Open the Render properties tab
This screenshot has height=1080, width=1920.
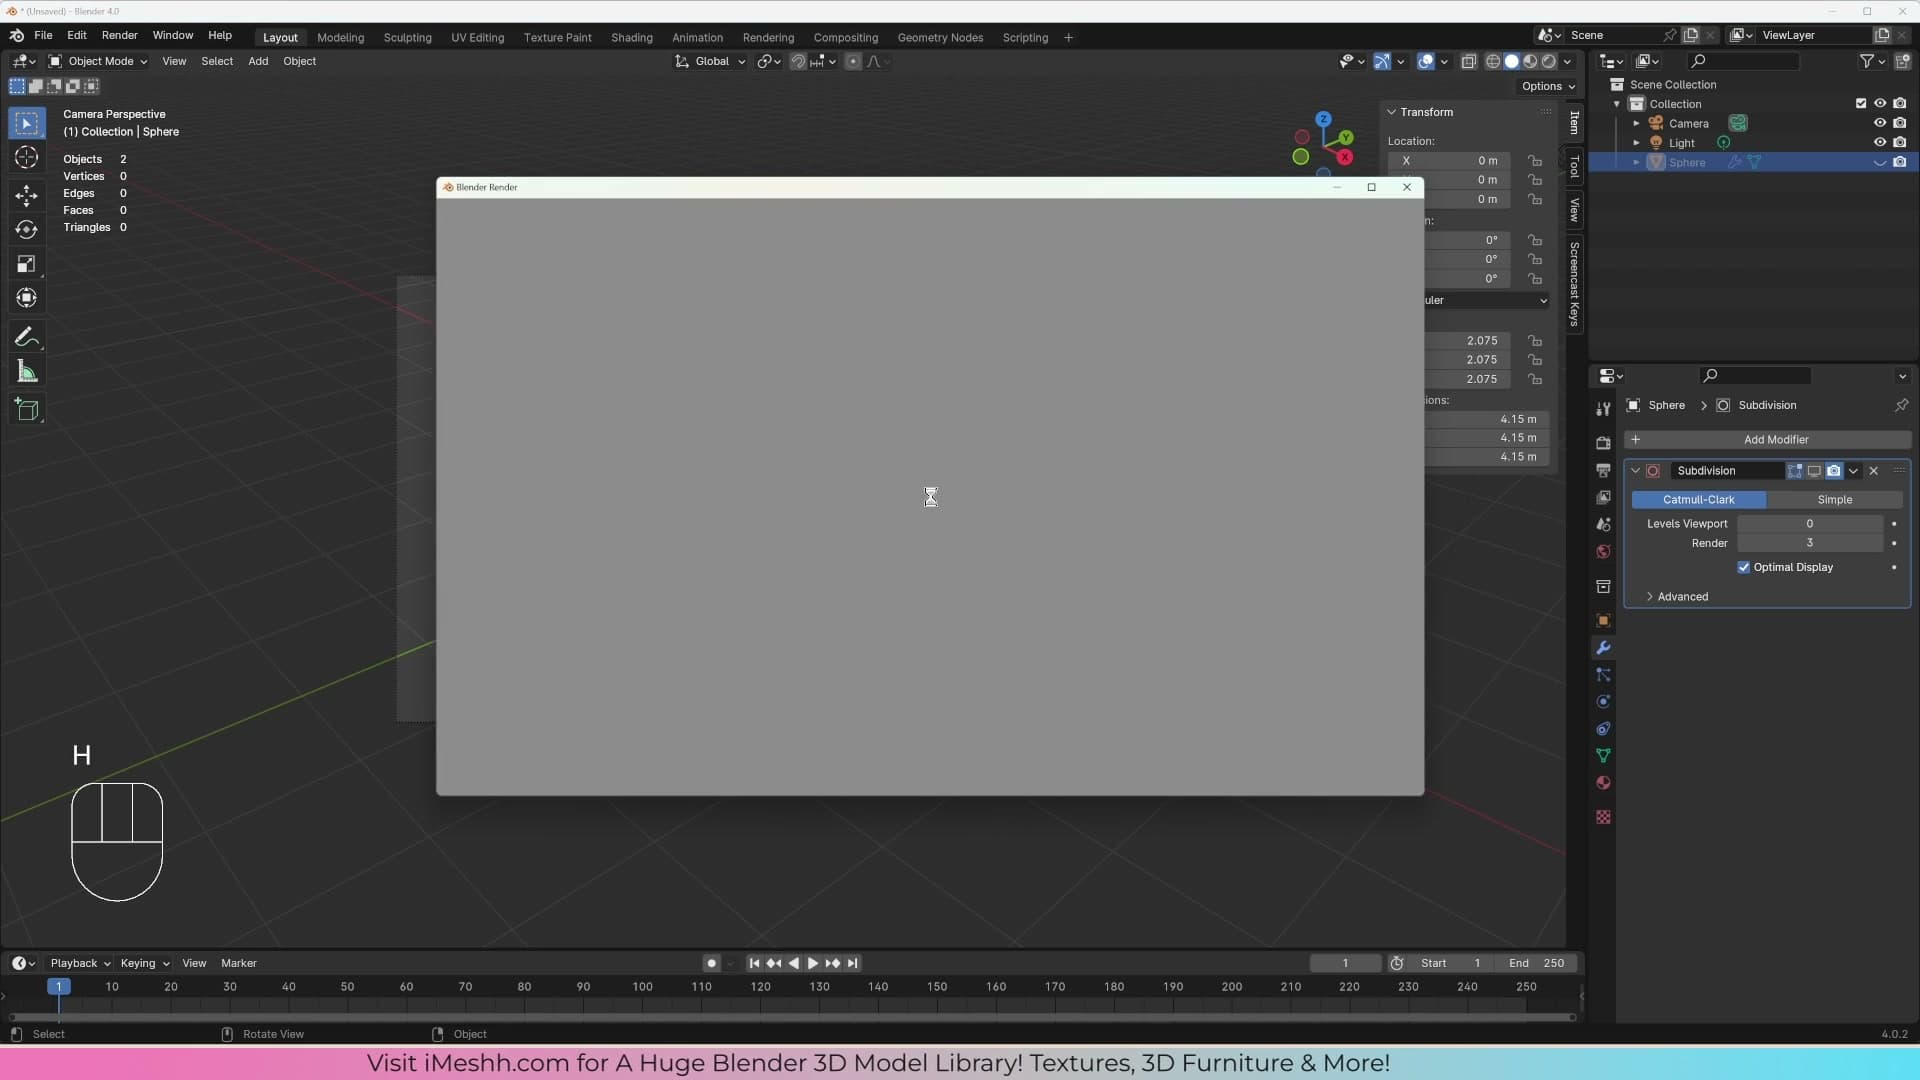1603,443
